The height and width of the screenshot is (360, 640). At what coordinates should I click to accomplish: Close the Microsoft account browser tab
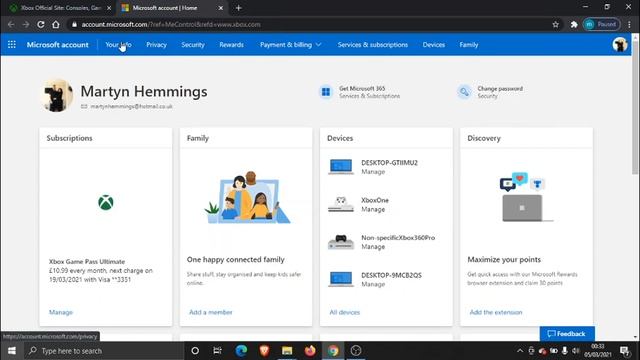point(221,8)
